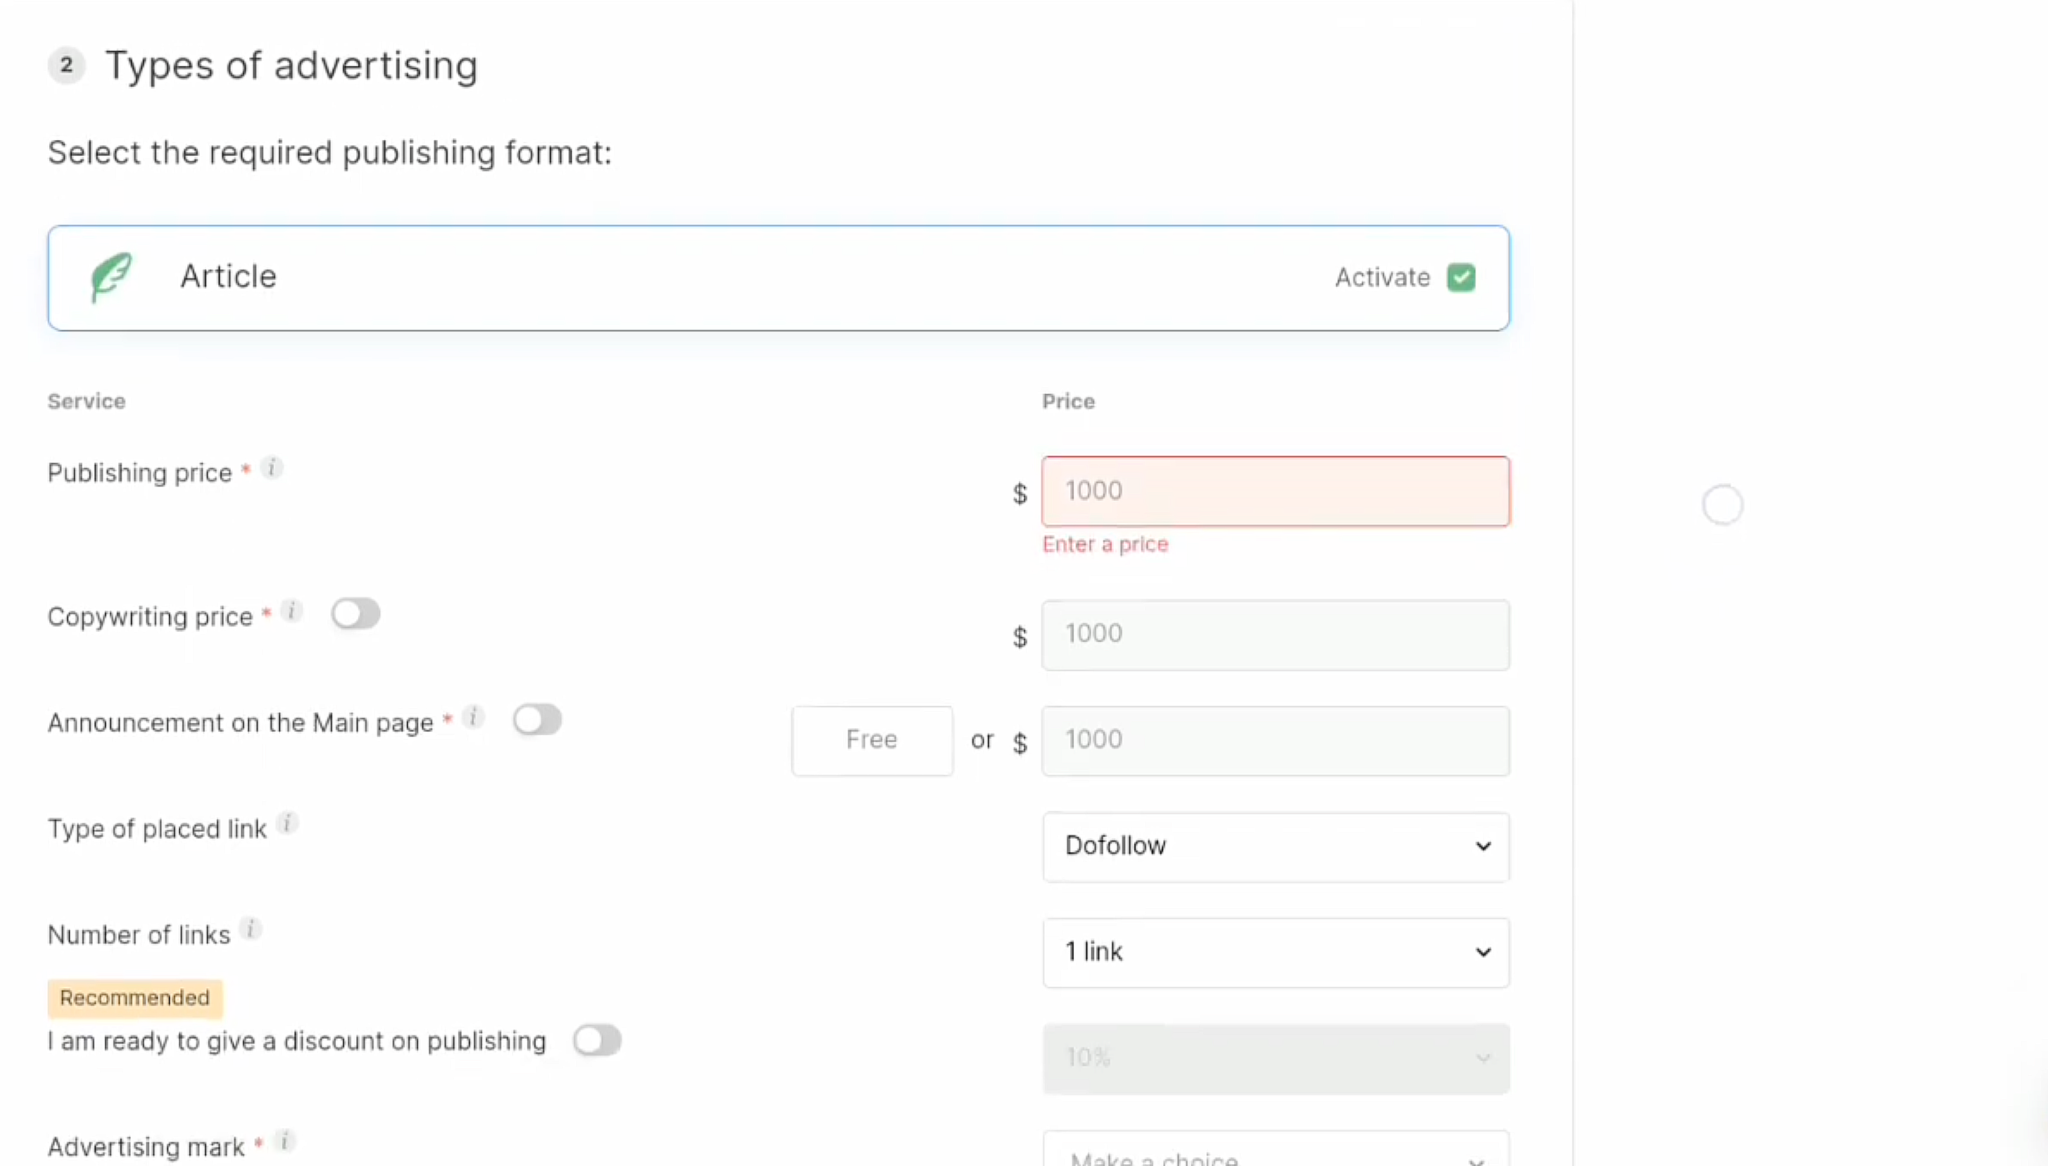Open the Publishing price info tooltip
The height and width of the screenshot is (1166, 2048).
point(271,466)
